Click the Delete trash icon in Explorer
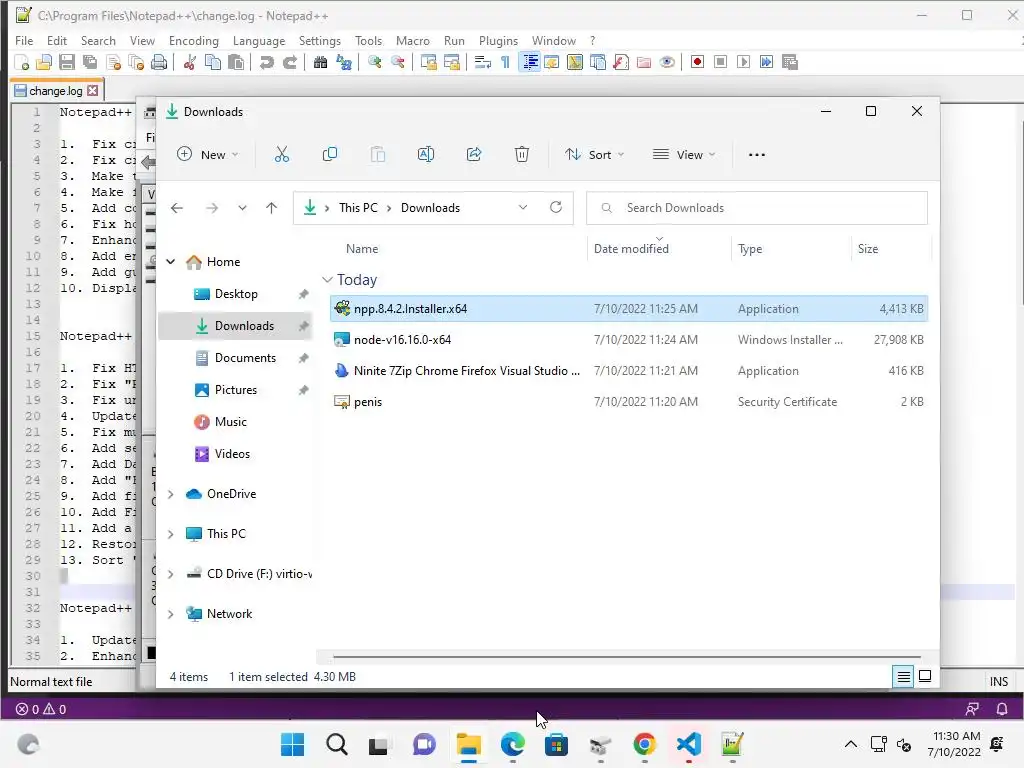Viewport: 1024px width, 768px height. 522,155
